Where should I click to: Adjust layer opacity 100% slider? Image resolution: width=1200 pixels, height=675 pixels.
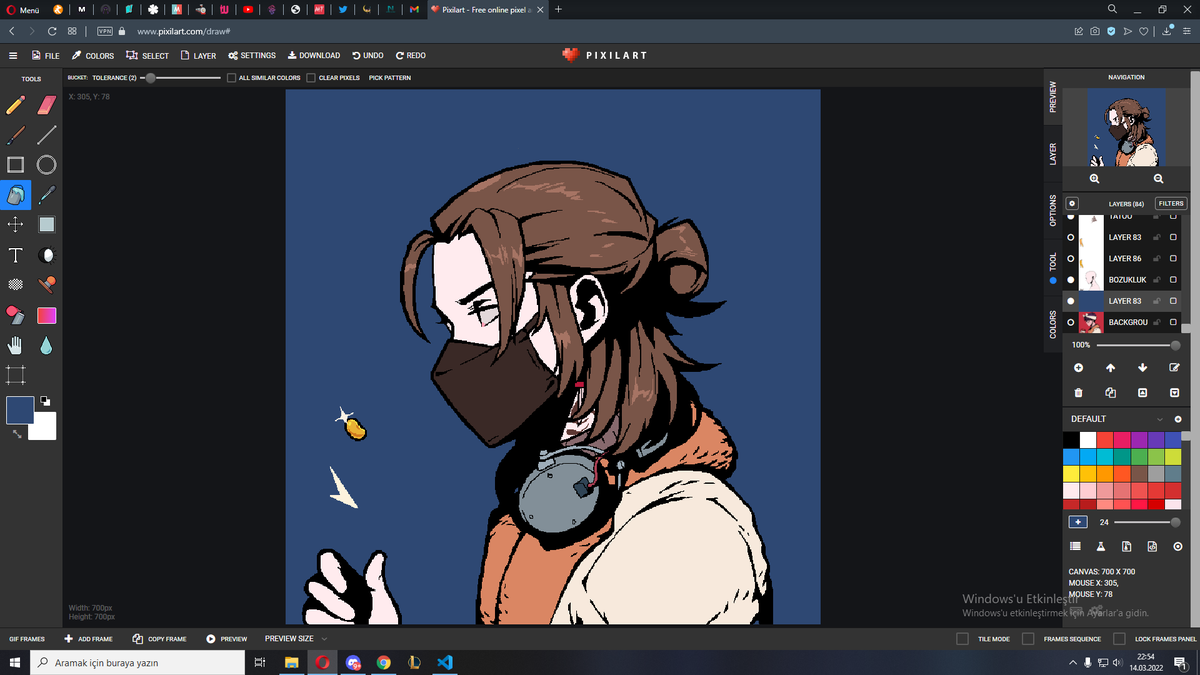coord(1137,345)
